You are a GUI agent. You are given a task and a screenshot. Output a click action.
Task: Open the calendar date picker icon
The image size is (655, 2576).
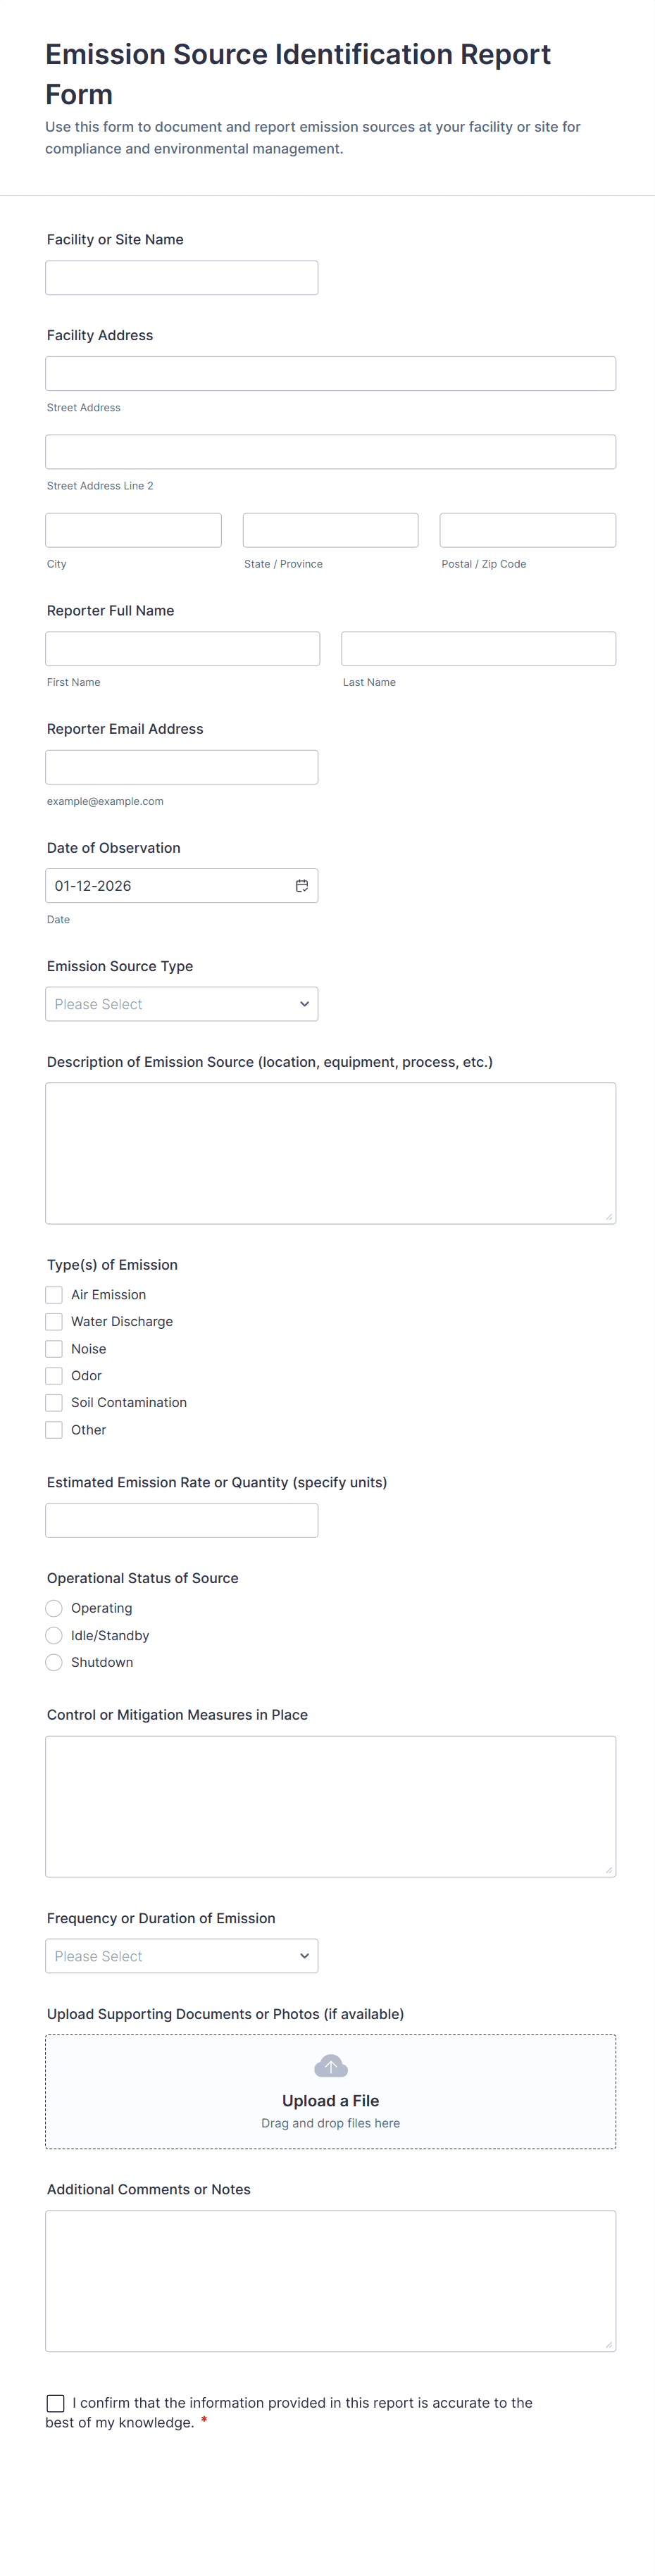(x=301, y=886)
